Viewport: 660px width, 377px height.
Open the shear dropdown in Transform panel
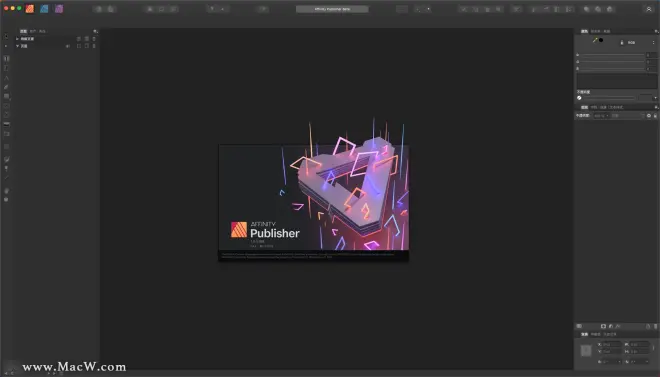[x=647, y=361]
